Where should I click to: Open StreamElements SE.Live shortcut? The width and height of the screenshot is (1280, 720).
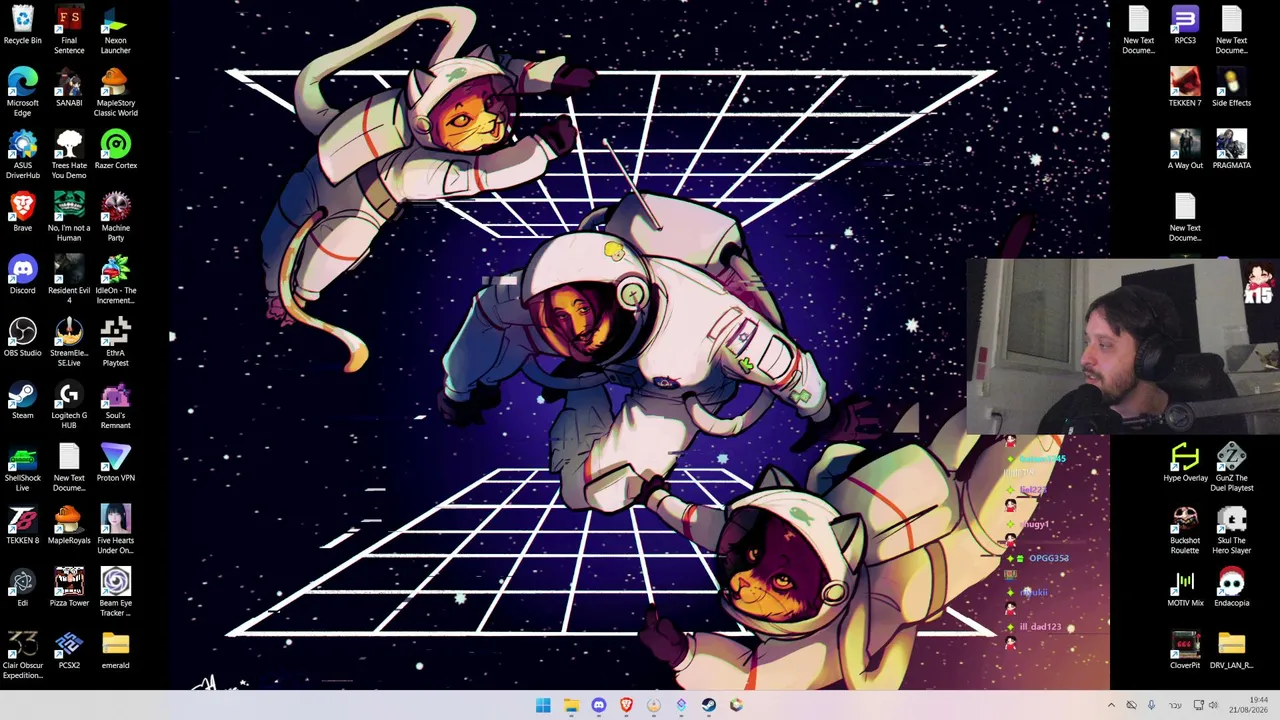[x=69, y=343]
